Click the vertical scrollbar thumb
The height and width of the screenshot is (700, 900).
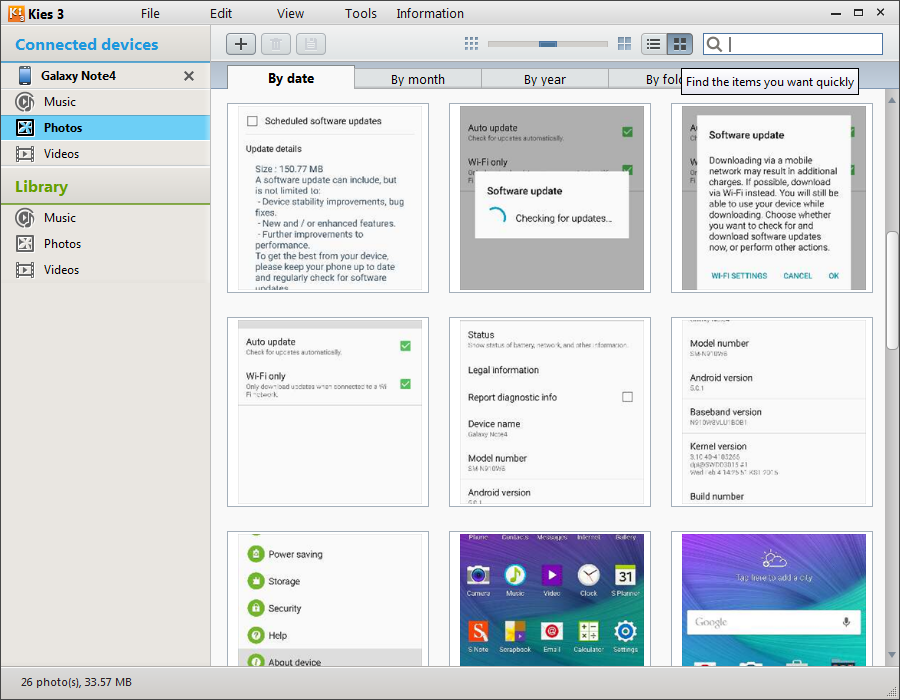(892, 290)
